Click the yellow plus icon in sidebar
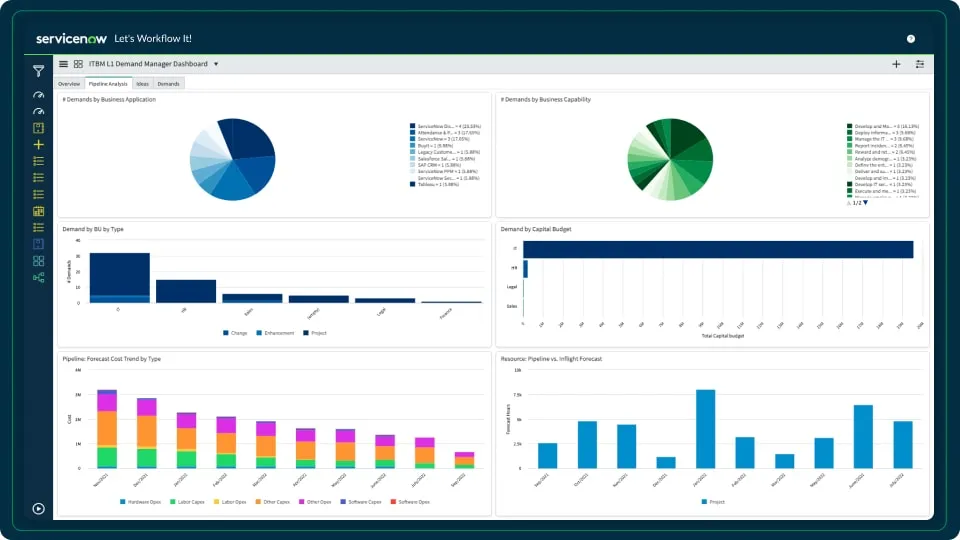 pos(39,144)
